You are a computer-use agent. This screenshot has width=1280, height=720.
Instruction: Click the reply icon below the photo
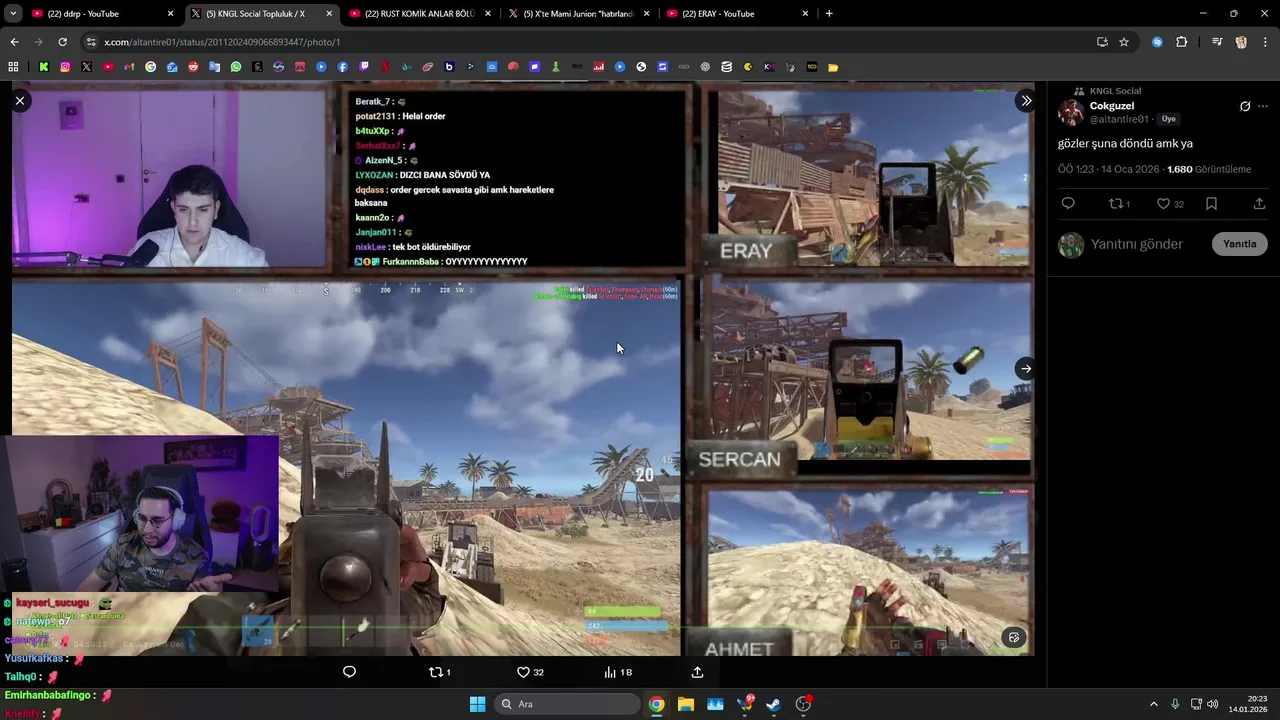[x=349, y=672]
